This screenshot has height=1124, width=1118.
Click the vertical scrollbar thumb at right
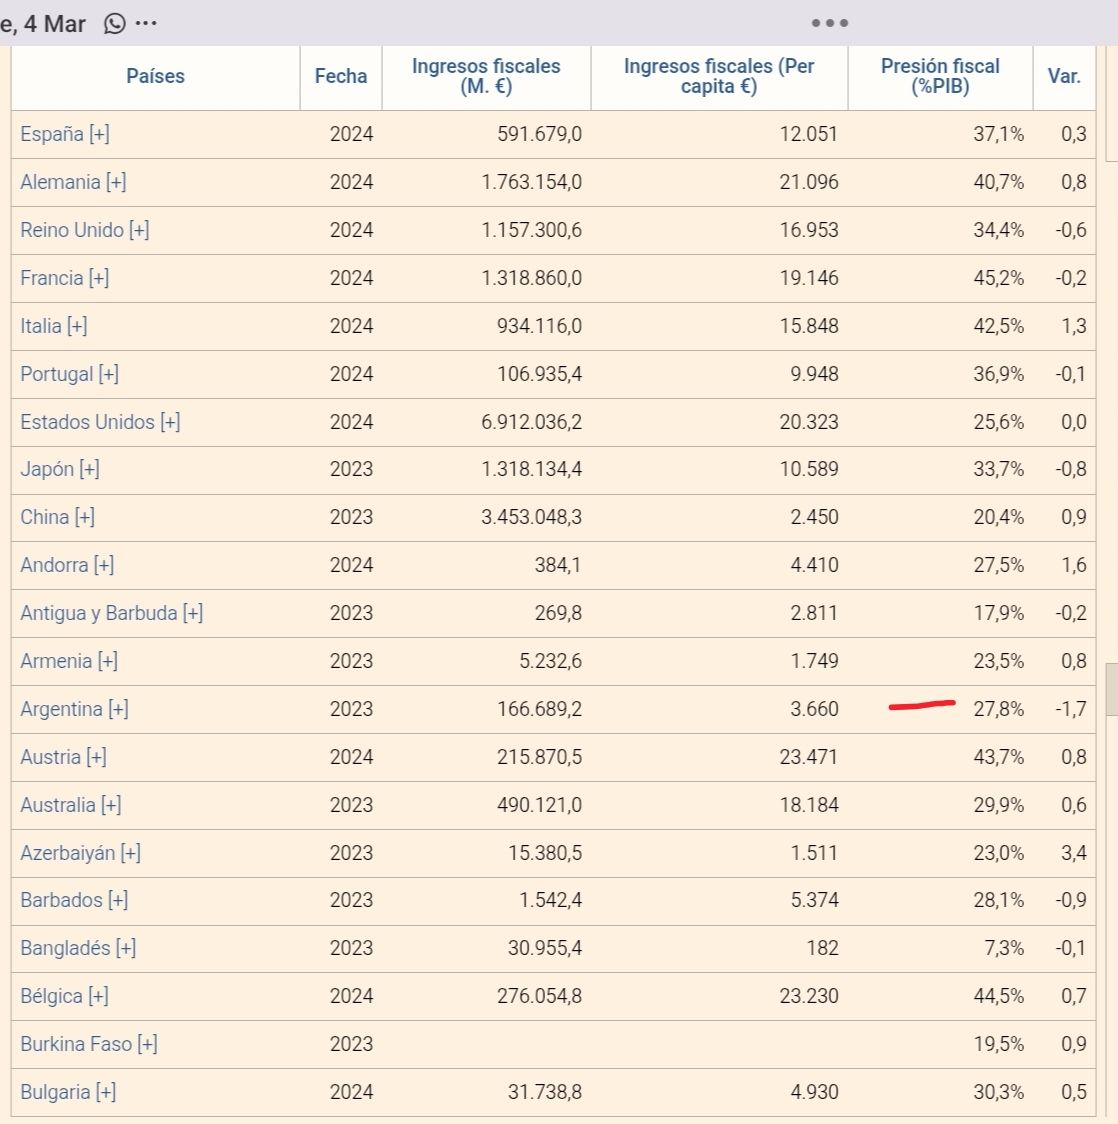click(1112, 690)
